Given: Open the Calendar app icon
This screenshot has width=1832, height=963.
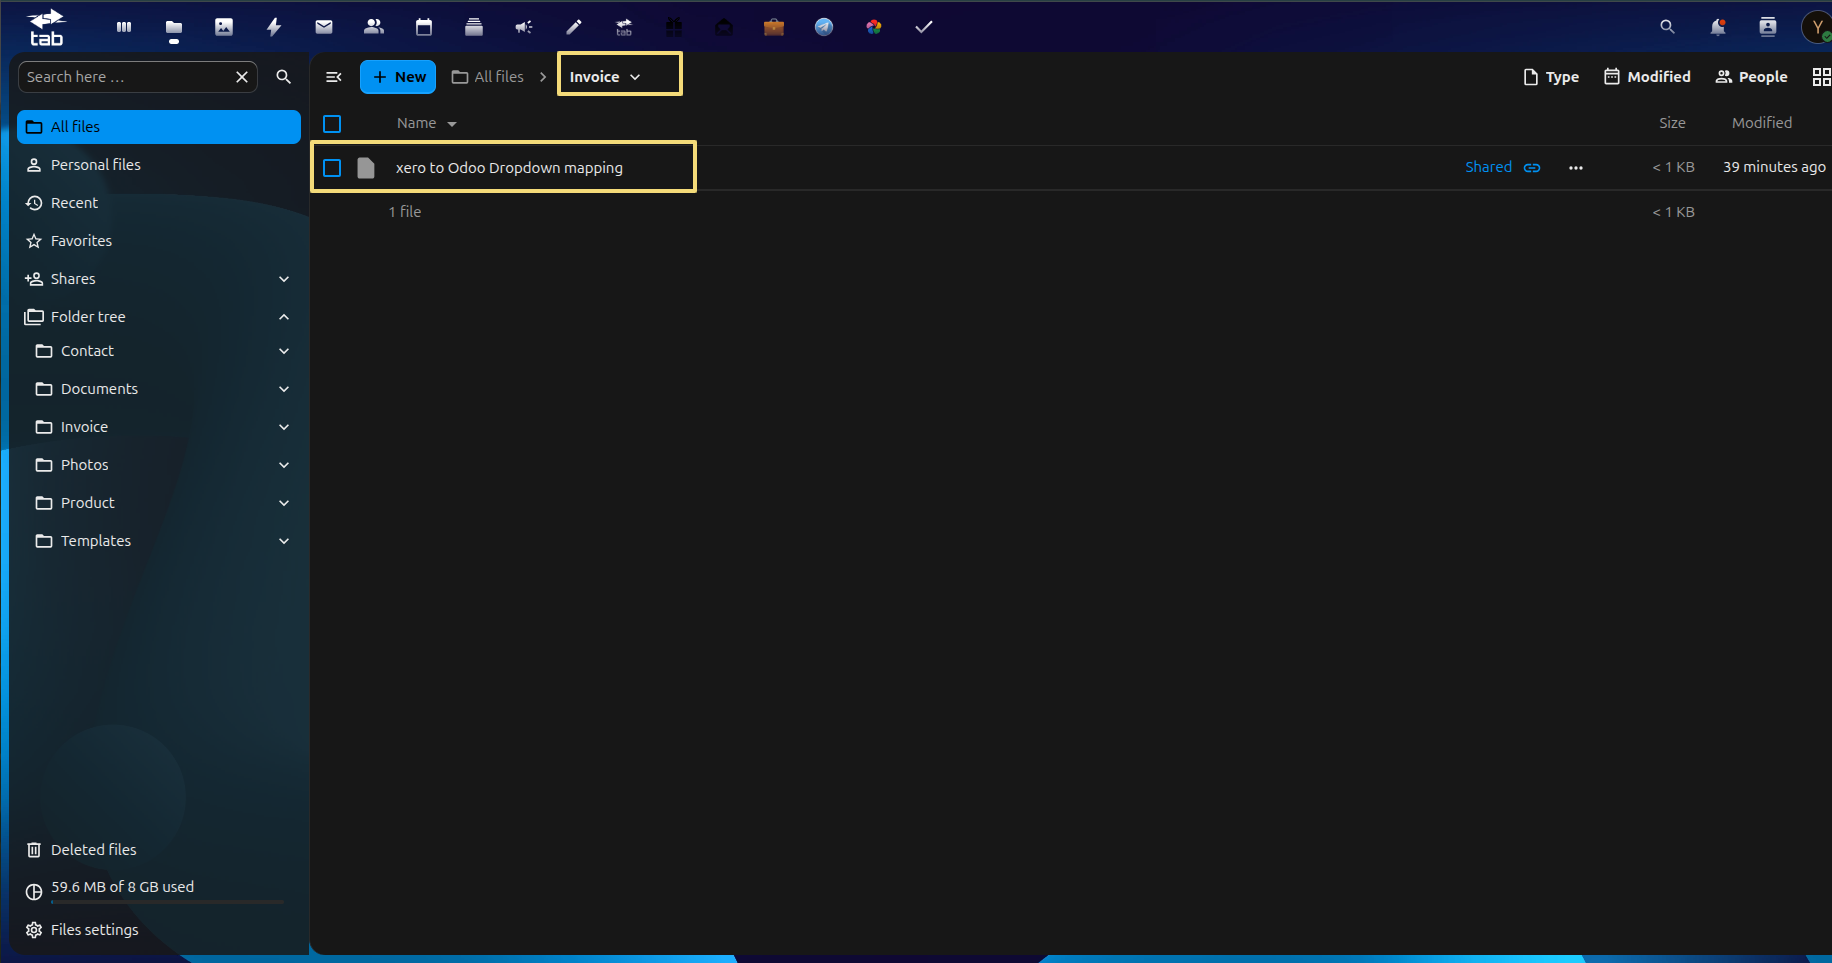Looking at the screenshot, I should 424,27.
